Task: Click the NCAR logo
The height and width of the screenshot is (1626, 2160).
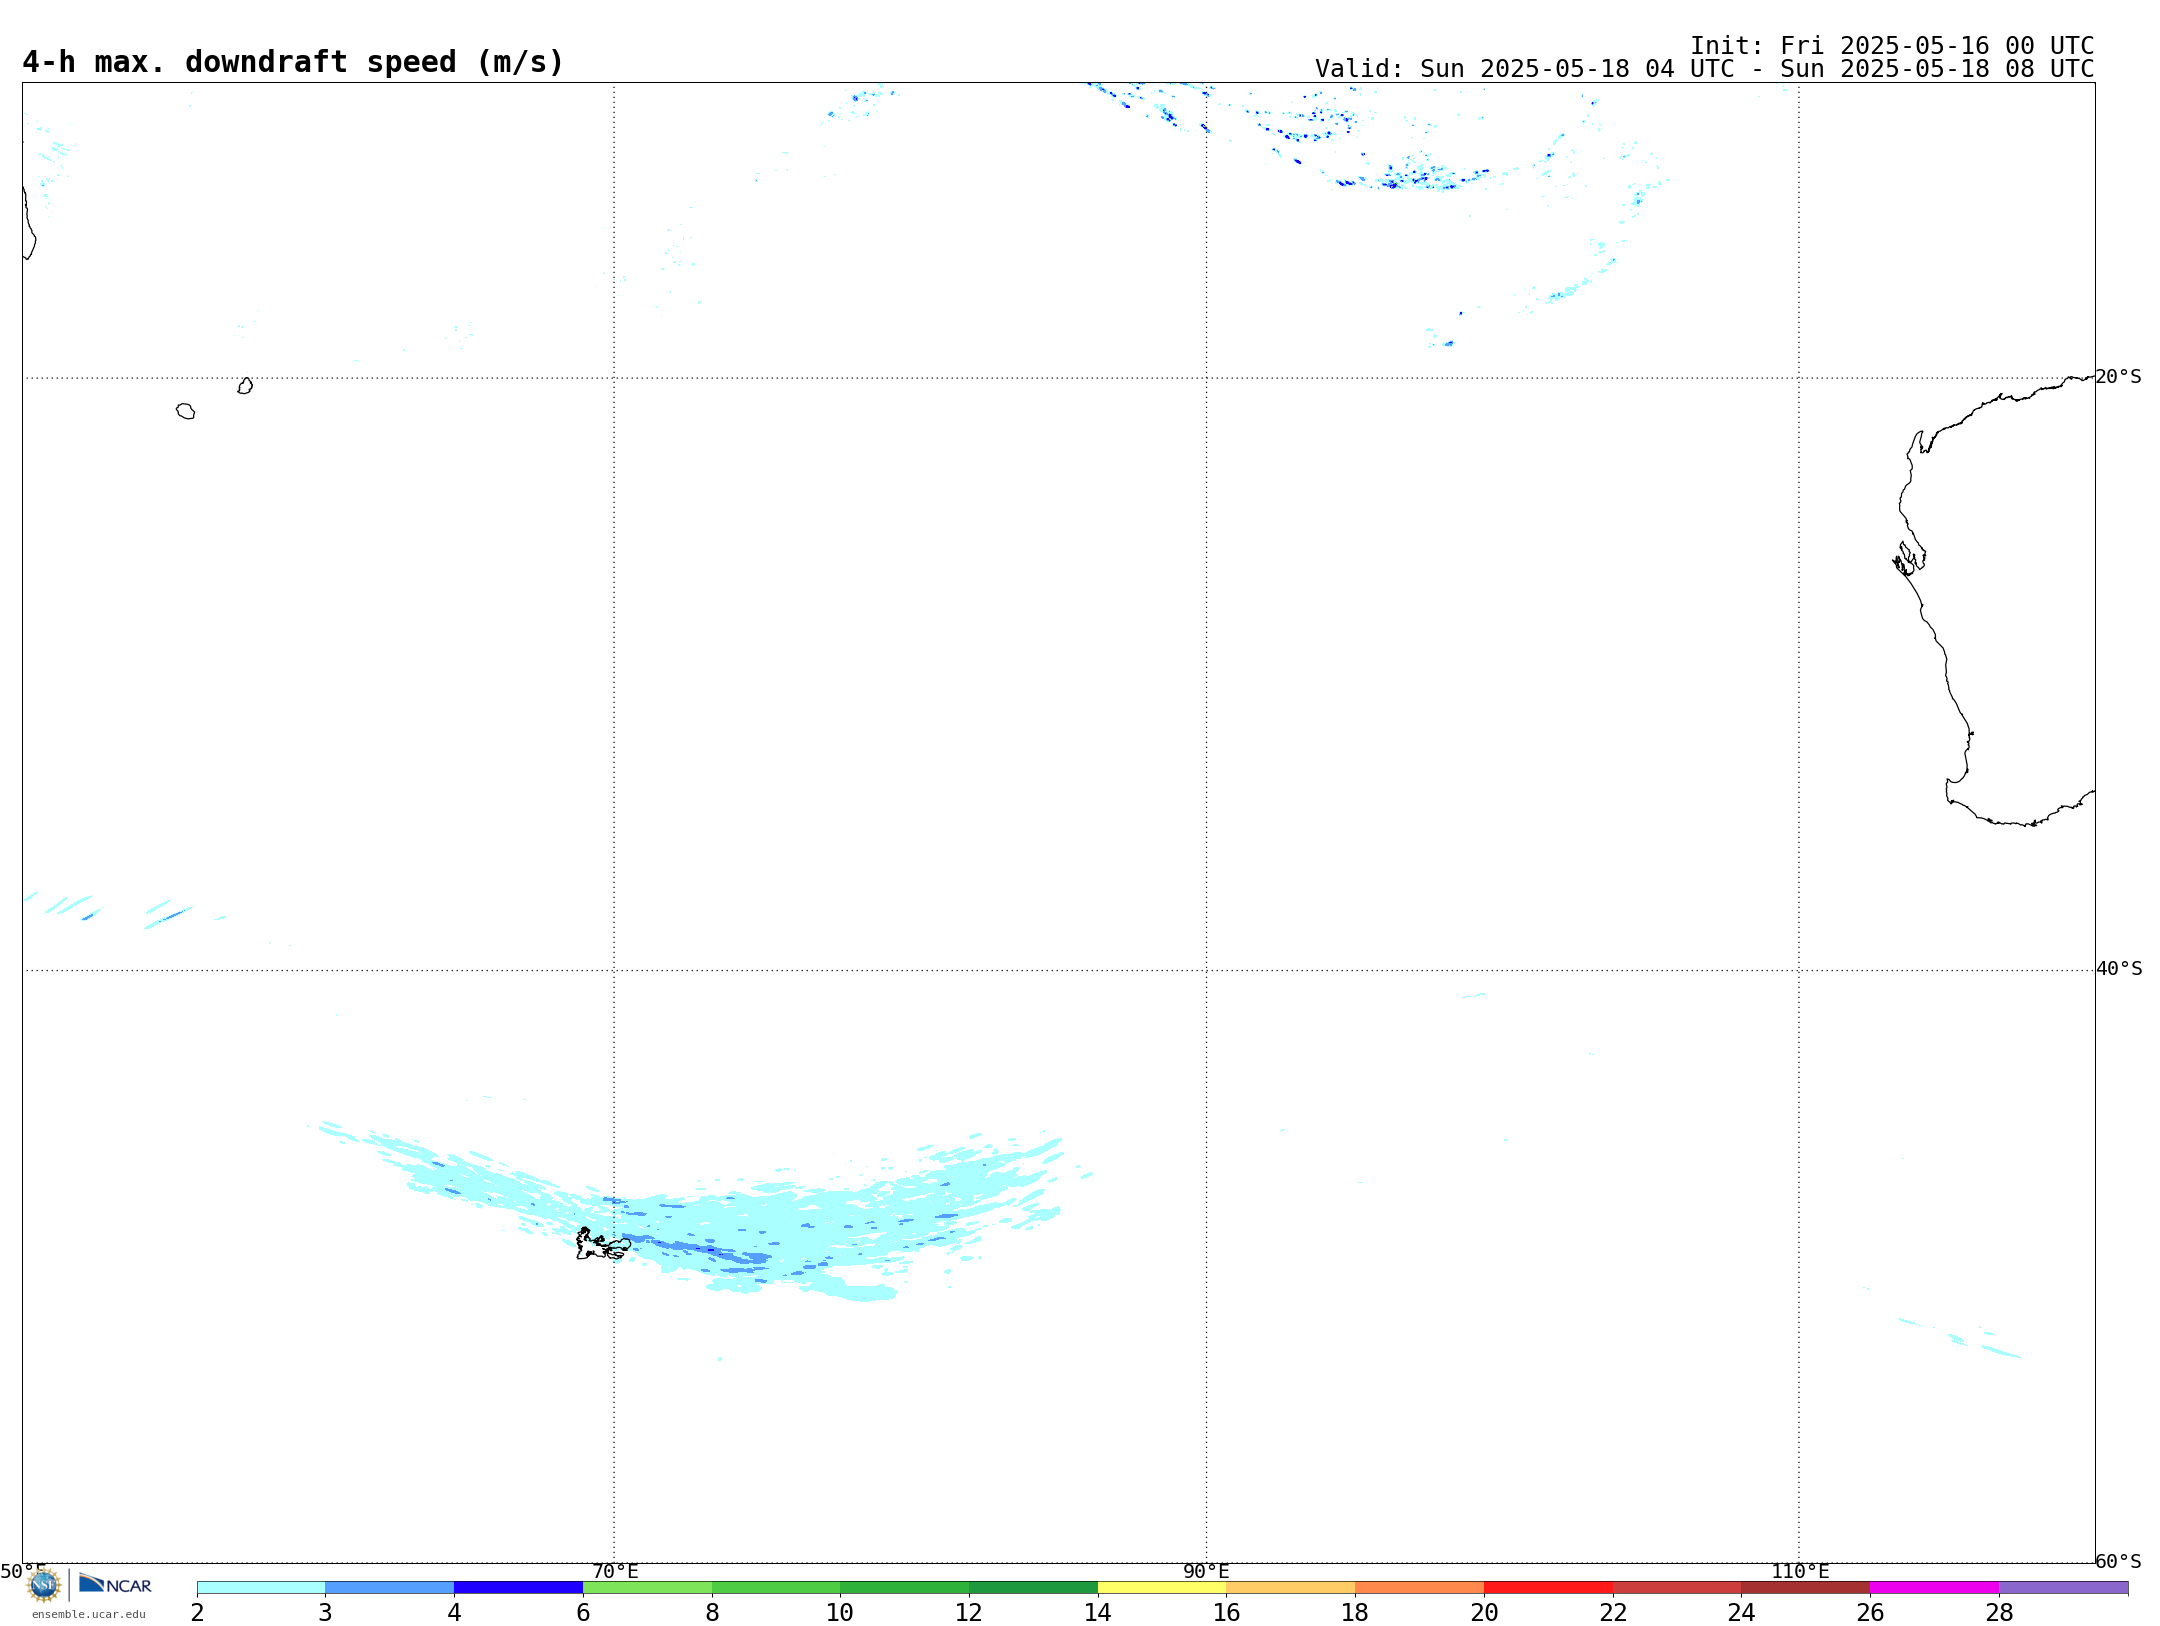Action: click(116, 1584)
